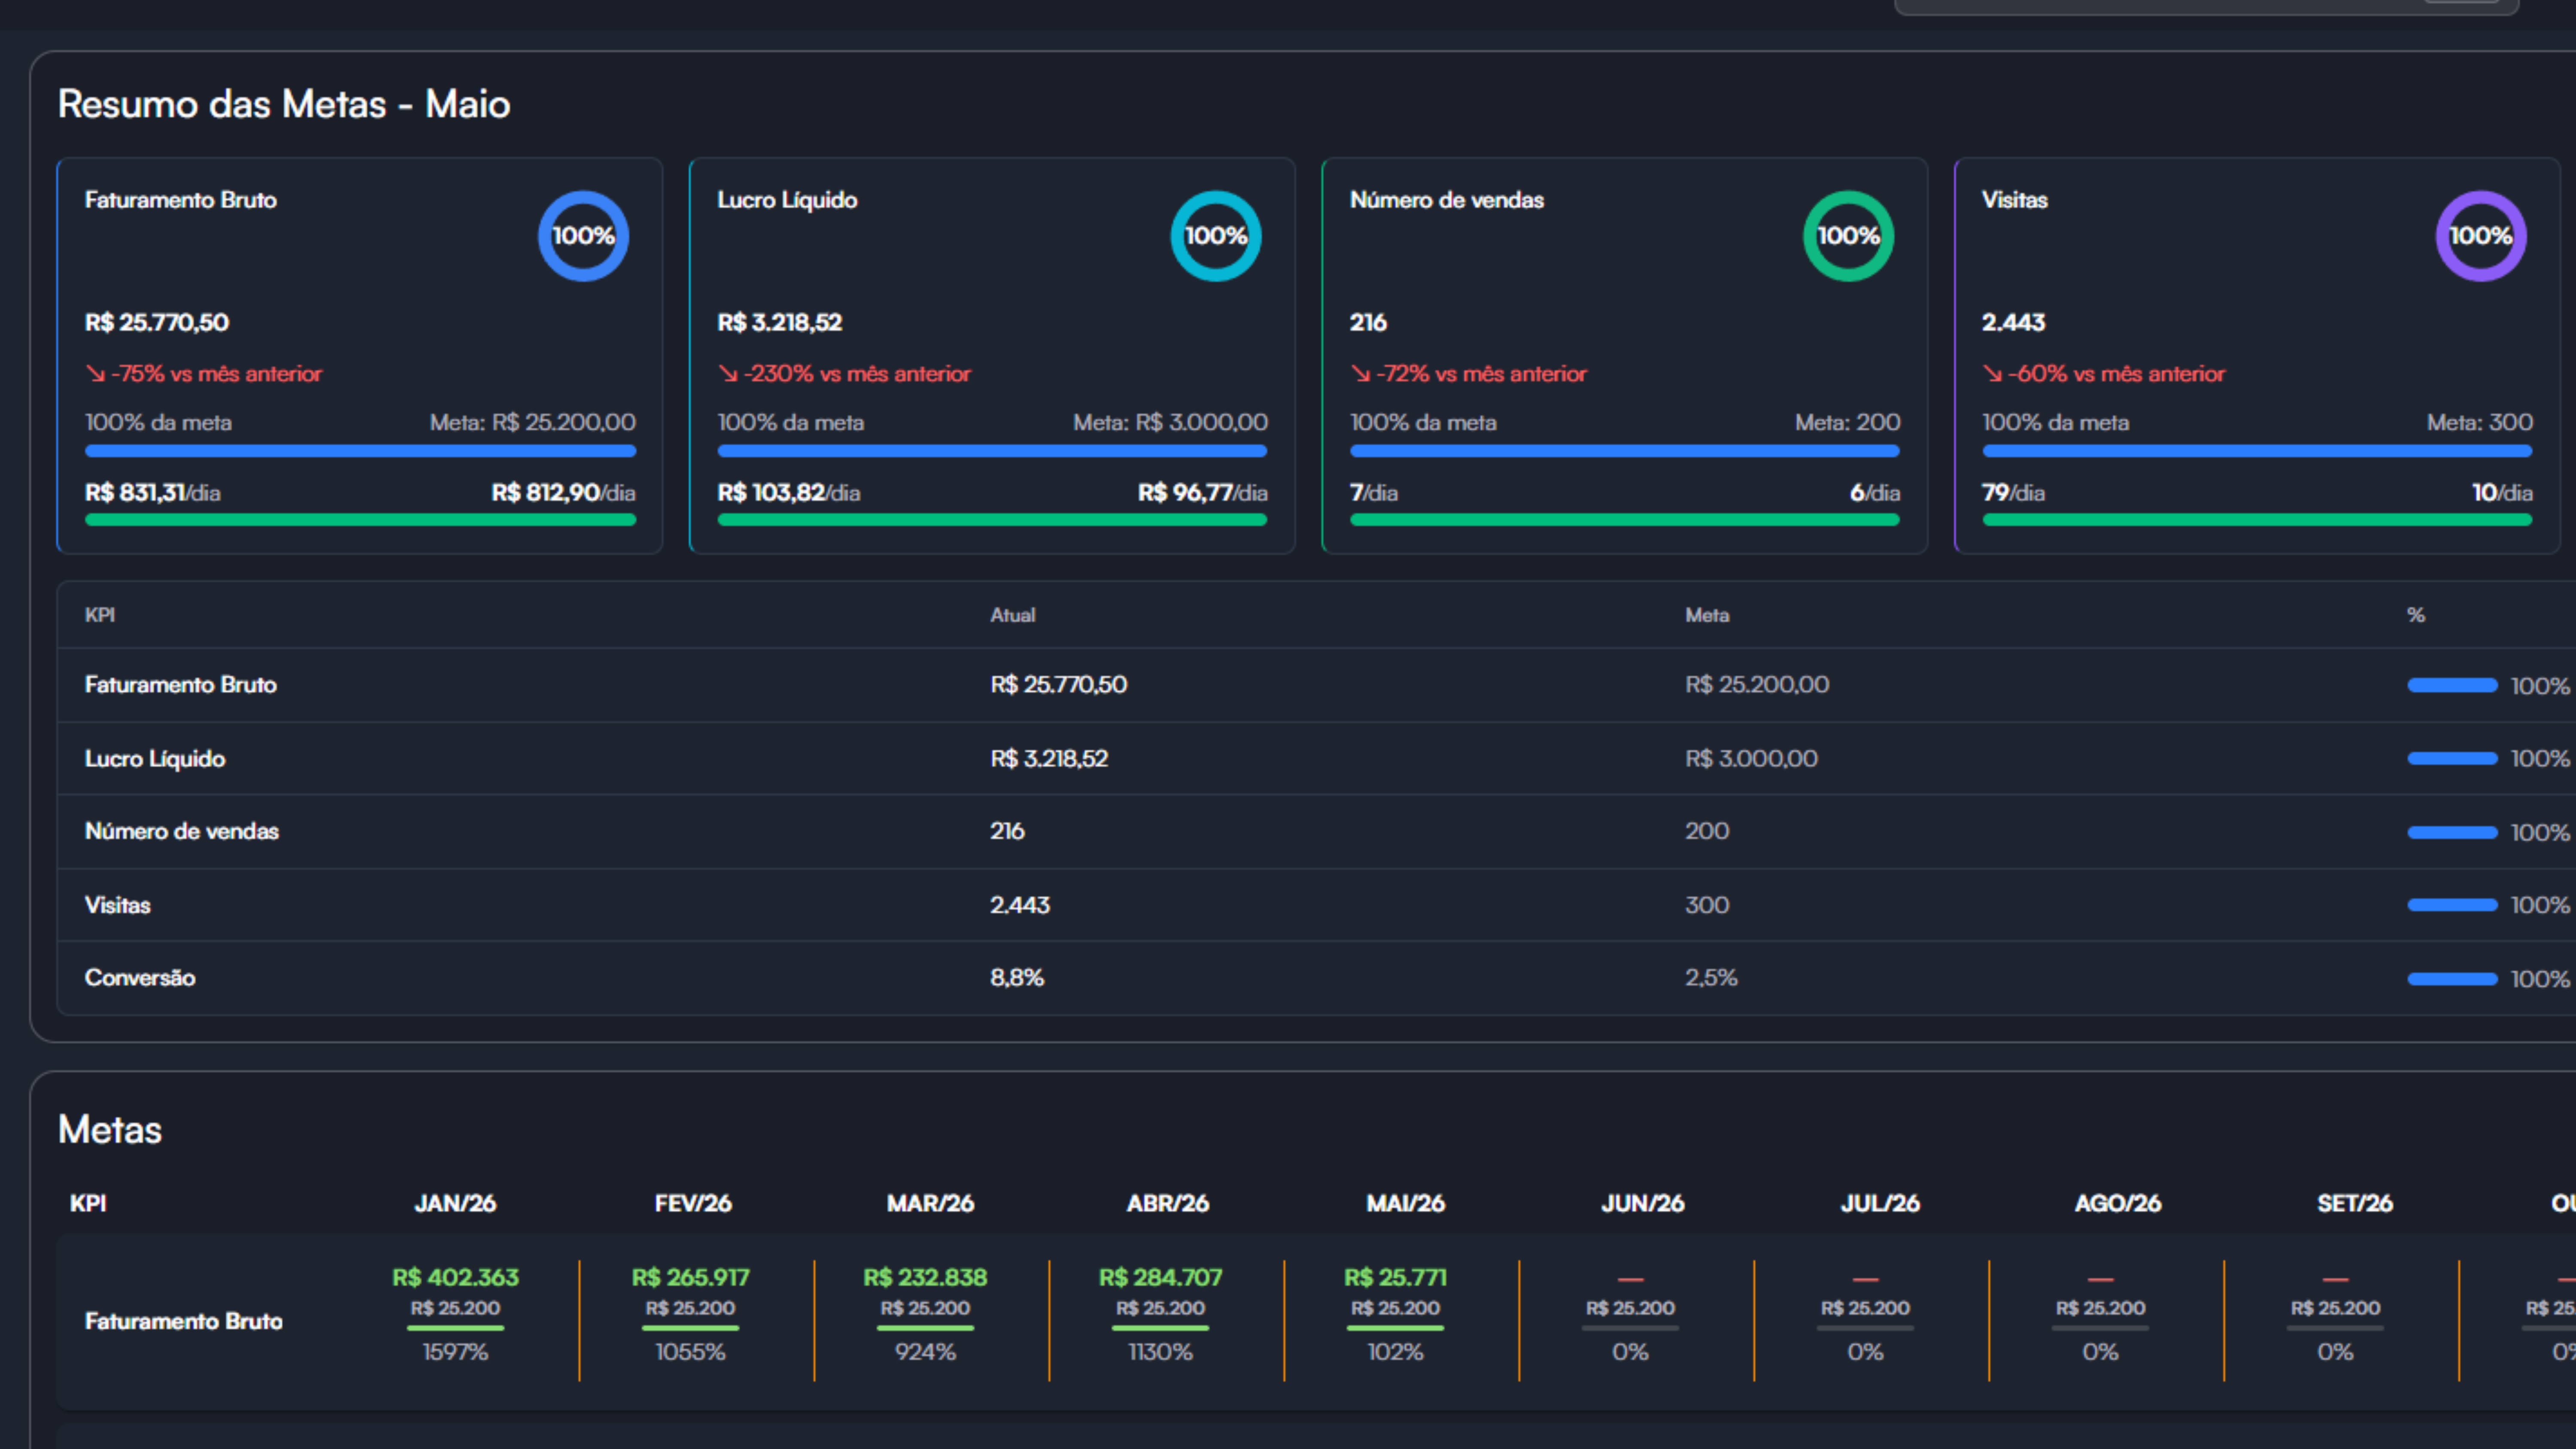Click the Faturamento Bruto row label in Metas section
The height and width of the screenshot is (1449, 2576).
184,1322
